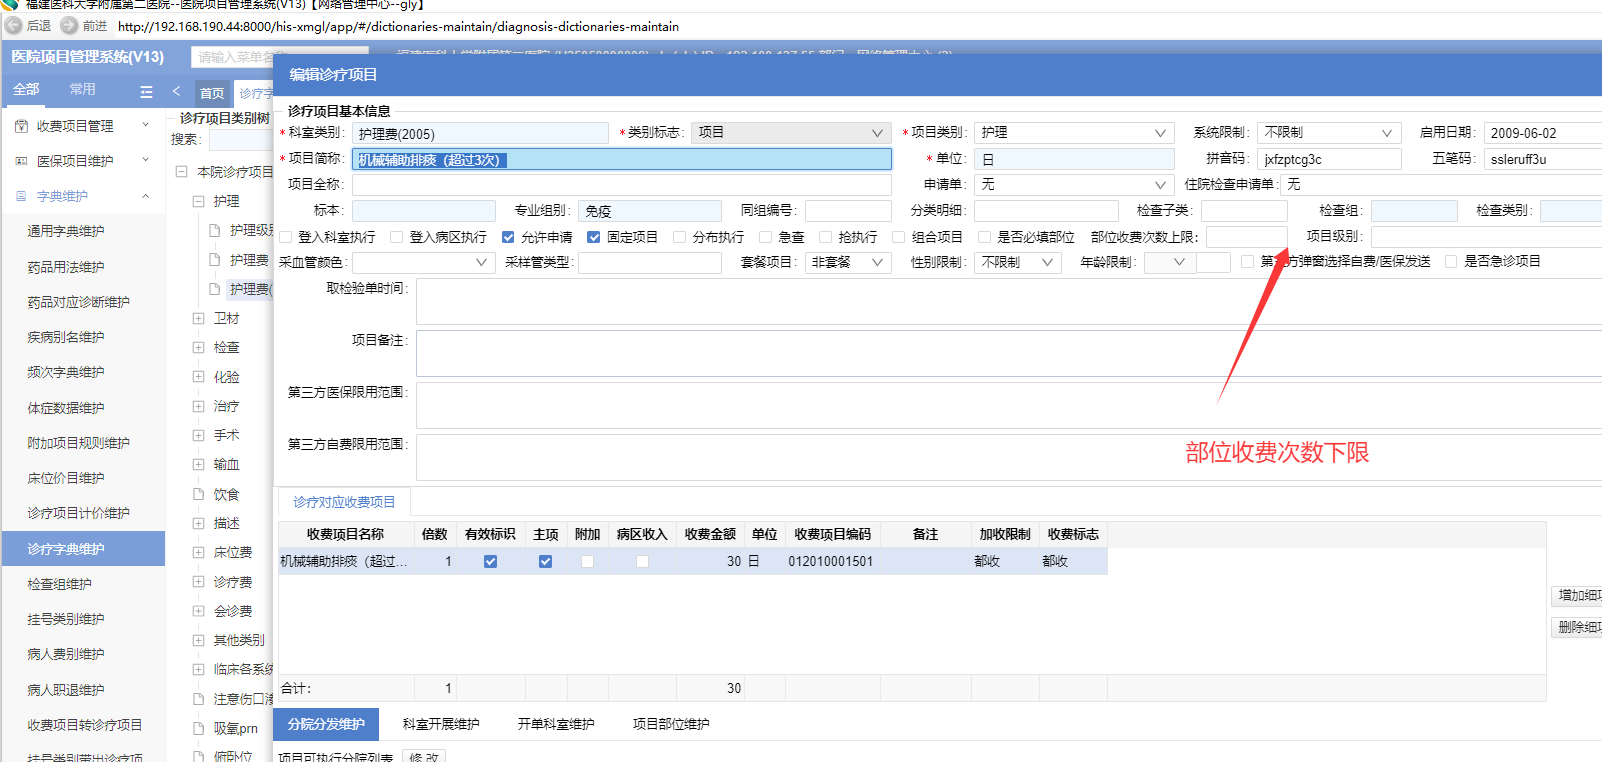Click the browser address bar URL

[398, 26]
